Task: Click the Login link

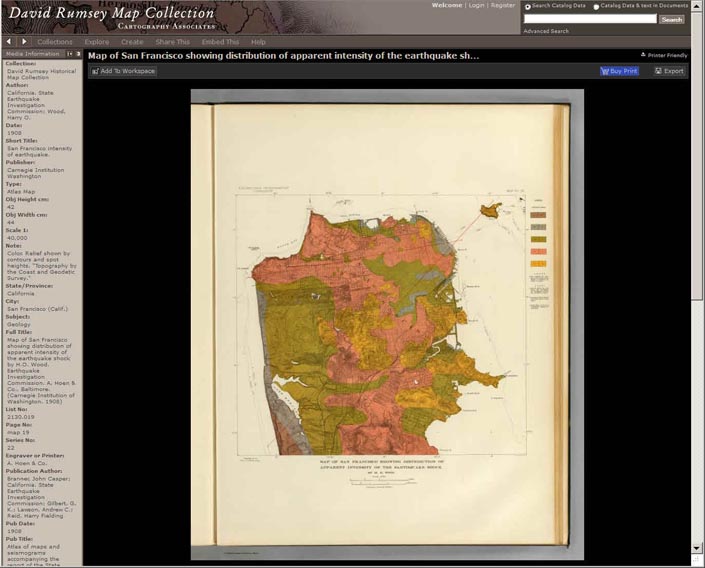Action: (x=476, y=5)
